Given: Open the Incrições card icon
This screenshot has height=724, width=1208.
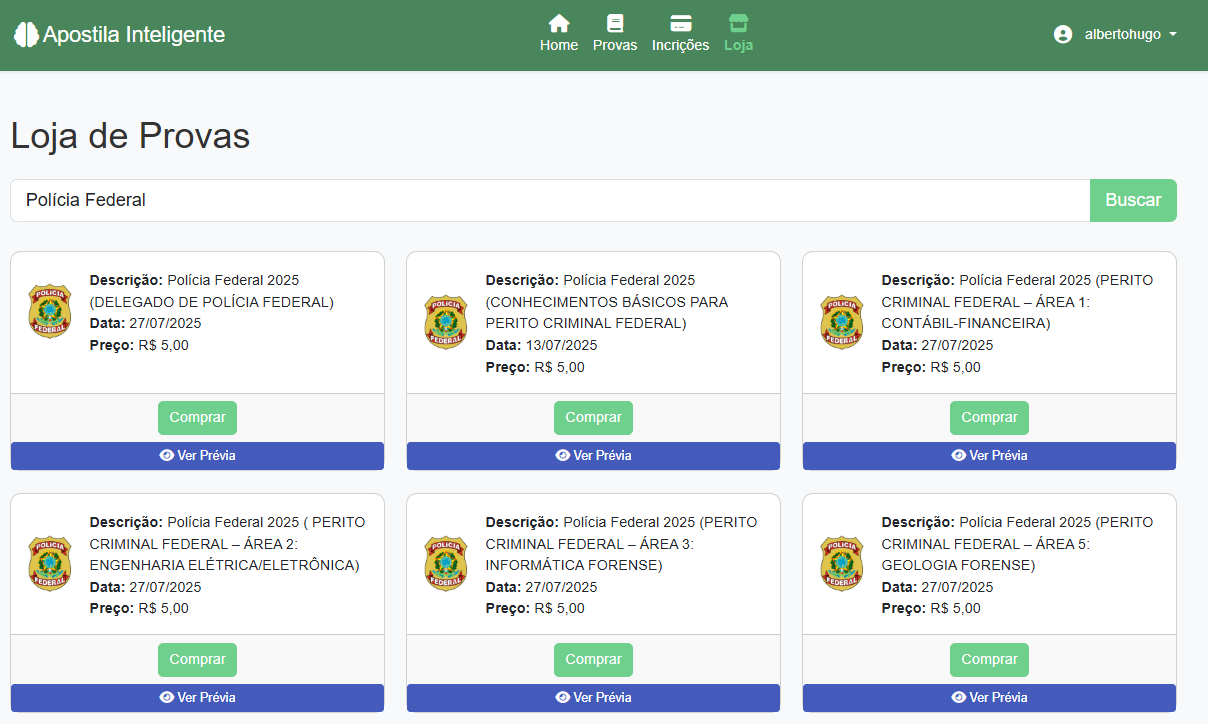Looking at the screenshot, I should click(681, 23).
